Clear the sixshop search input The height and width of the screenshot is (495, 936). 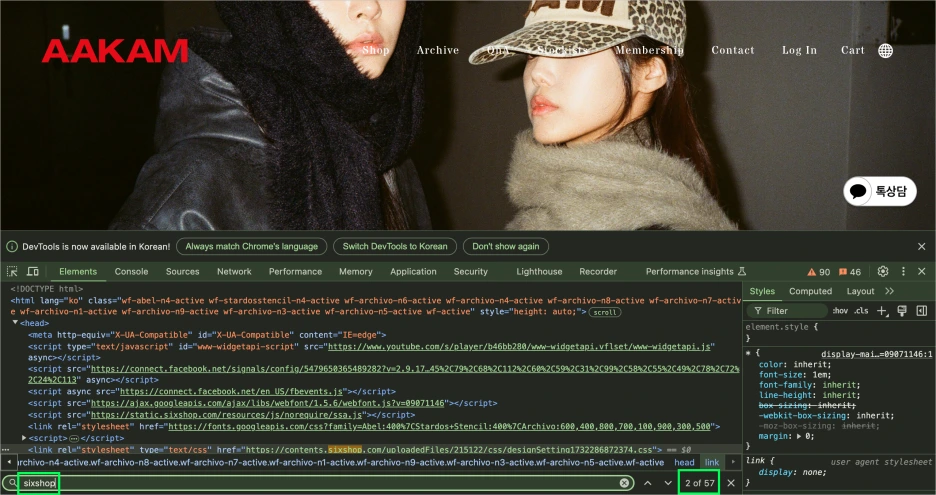[624, 483]
